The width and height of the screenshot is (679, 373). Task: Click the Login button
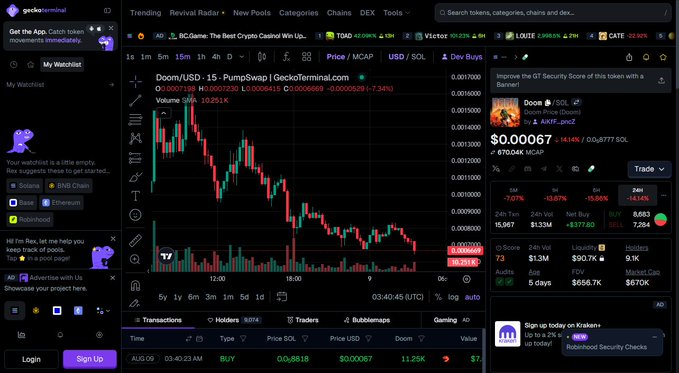click(x=31, y=359)
